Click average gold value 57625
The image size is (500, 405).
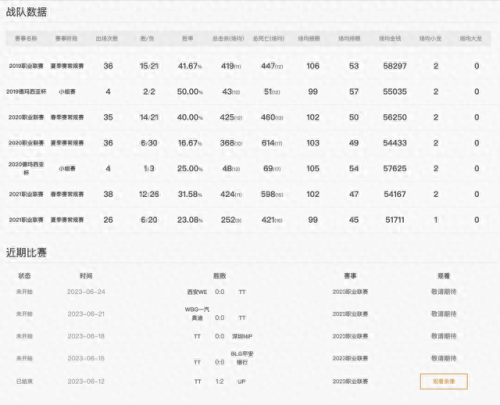(395, 169)
